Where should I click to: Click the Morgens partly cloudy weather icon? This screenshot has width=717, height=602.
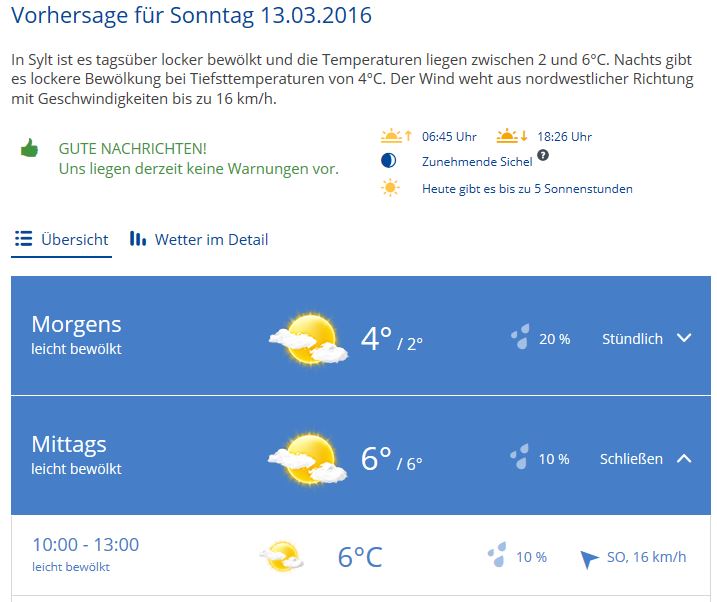pyautogui.click(x=307, y=338)
